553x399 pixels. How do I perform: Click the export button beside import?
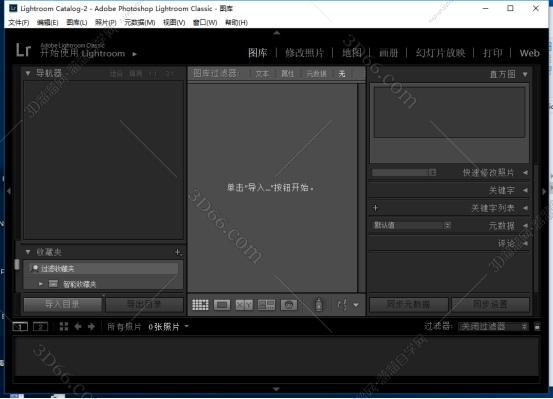point(144,305)
